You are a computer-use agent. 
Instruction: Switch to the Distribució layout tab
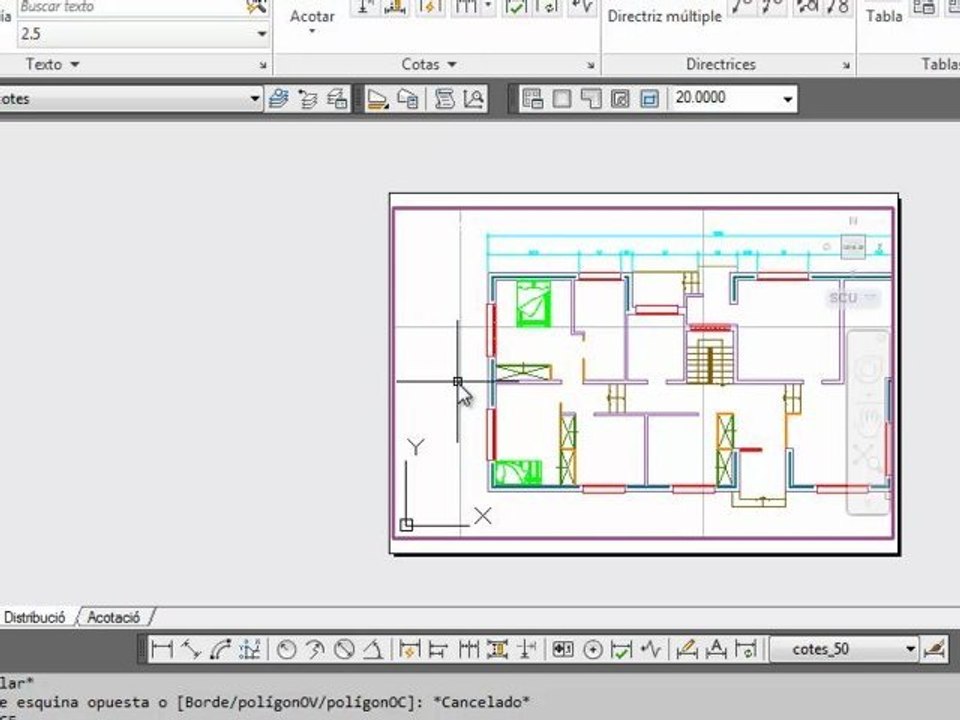pos(36,617)
